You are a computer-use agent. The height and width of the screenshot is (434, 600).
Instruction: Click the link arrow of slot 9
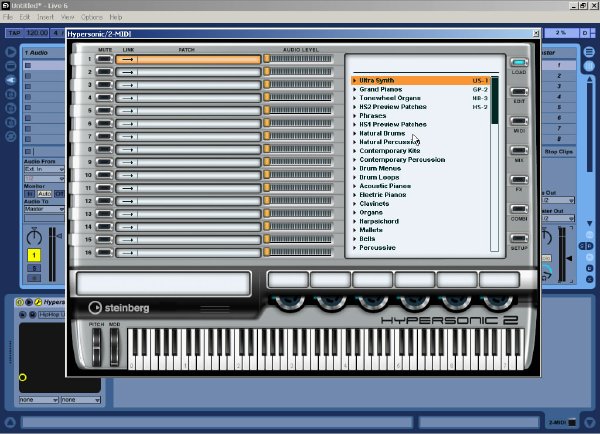point(127,162)
